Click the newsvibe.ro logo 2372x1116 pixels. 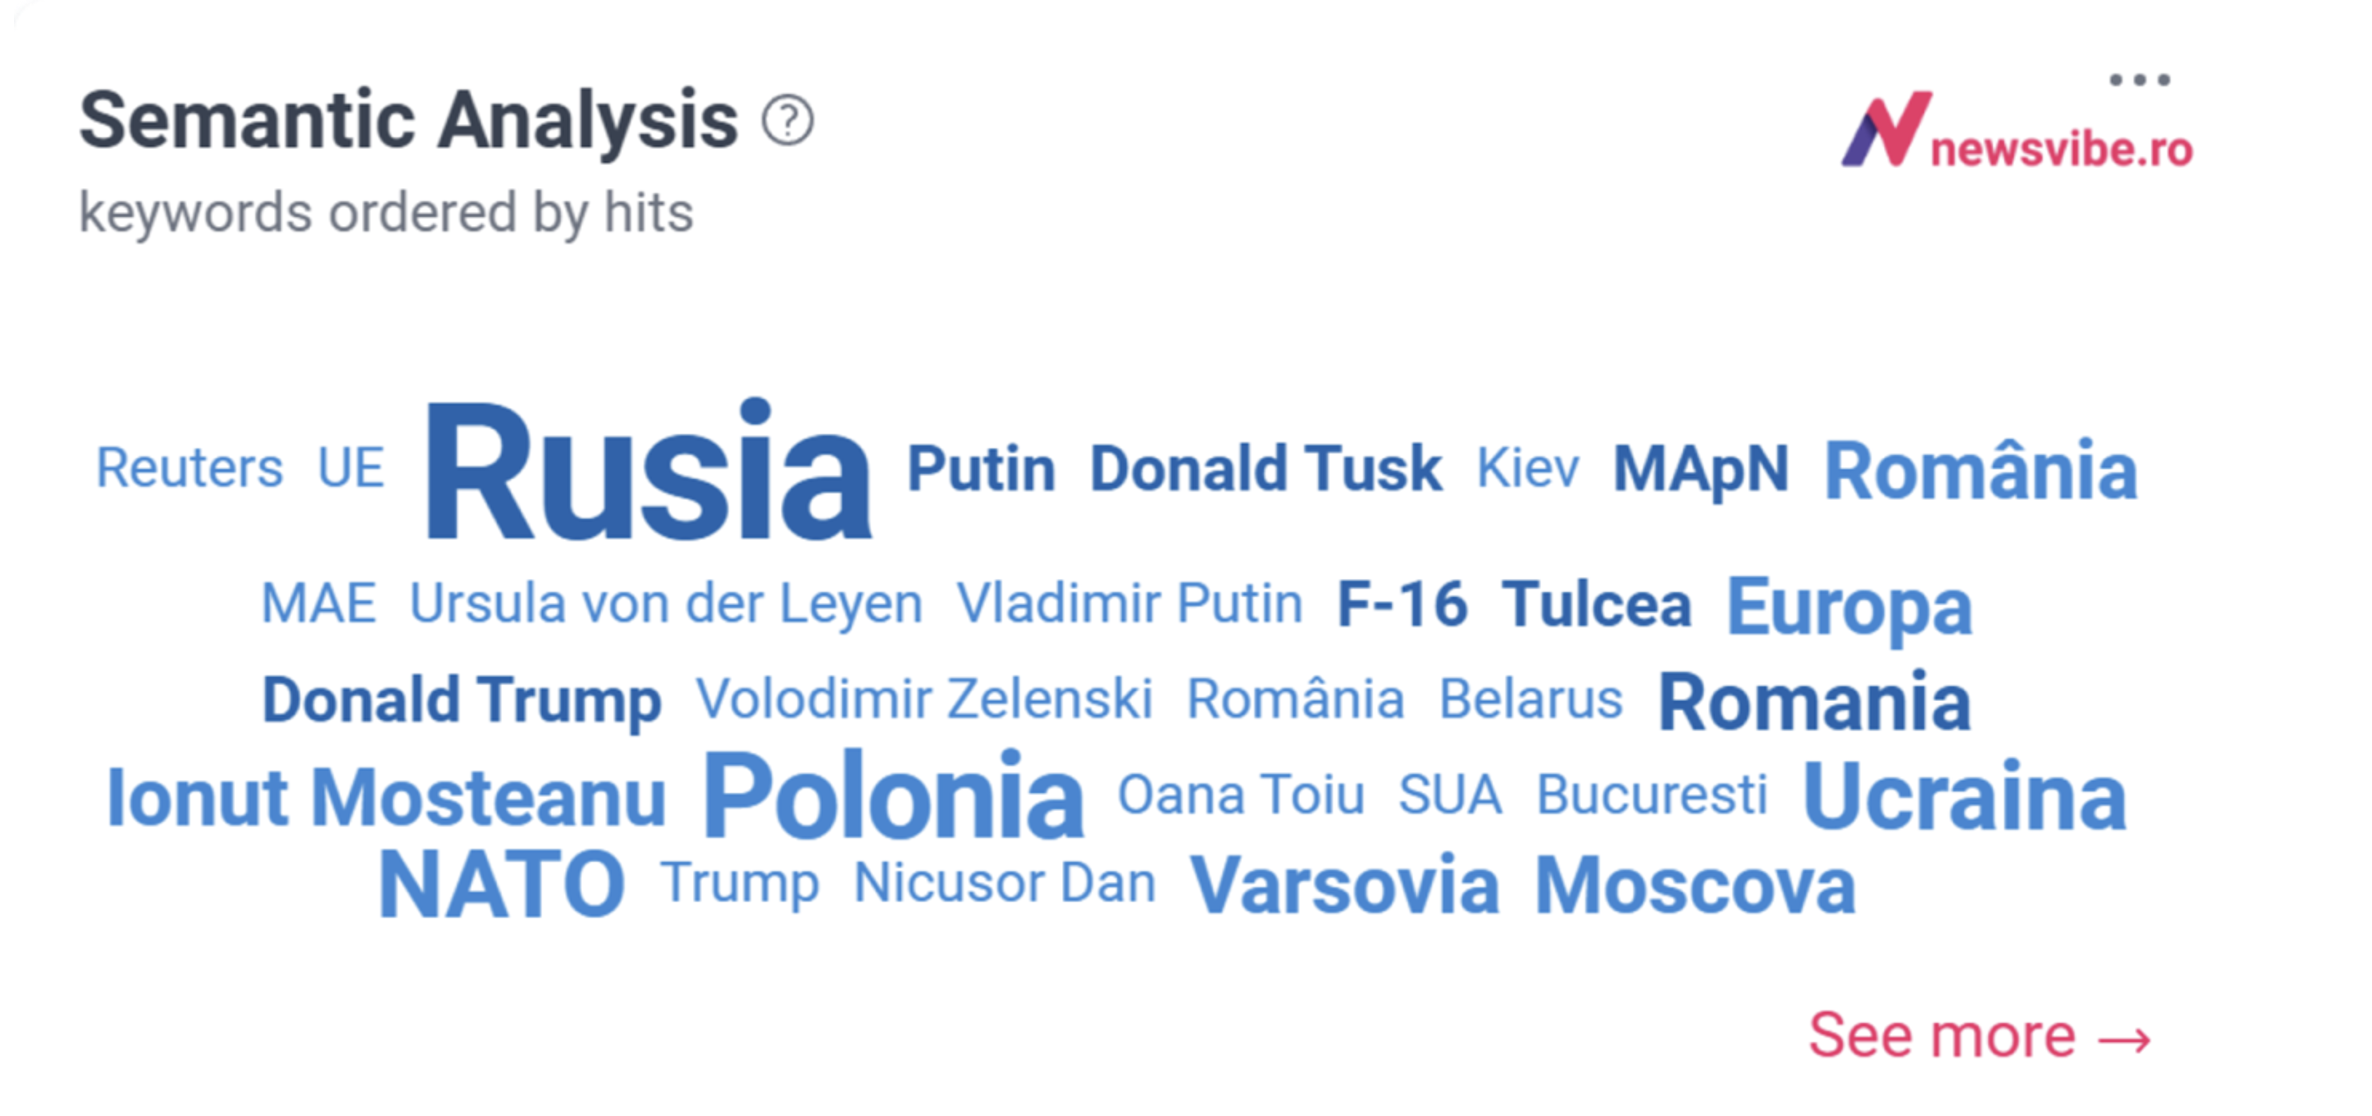pyautogui.click(x=2017, y=133)
